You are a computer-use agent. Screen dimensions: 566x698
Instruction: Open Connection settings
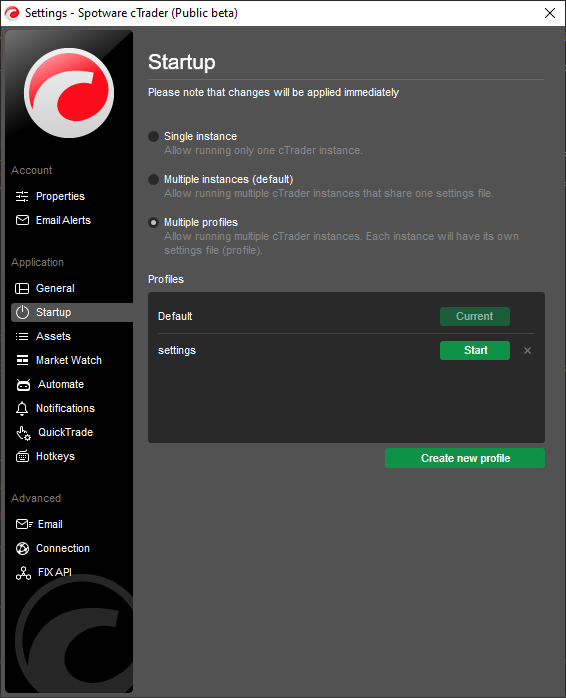pyautogui.click(x=63, y=548)
